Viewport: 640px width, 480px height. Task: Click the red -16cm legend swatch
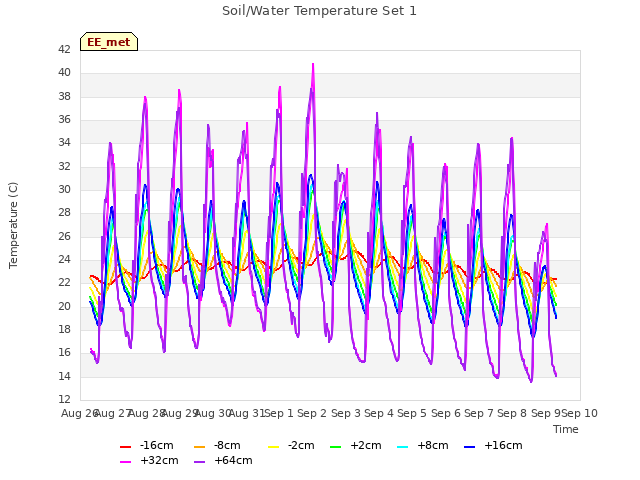tap(125, 447)
